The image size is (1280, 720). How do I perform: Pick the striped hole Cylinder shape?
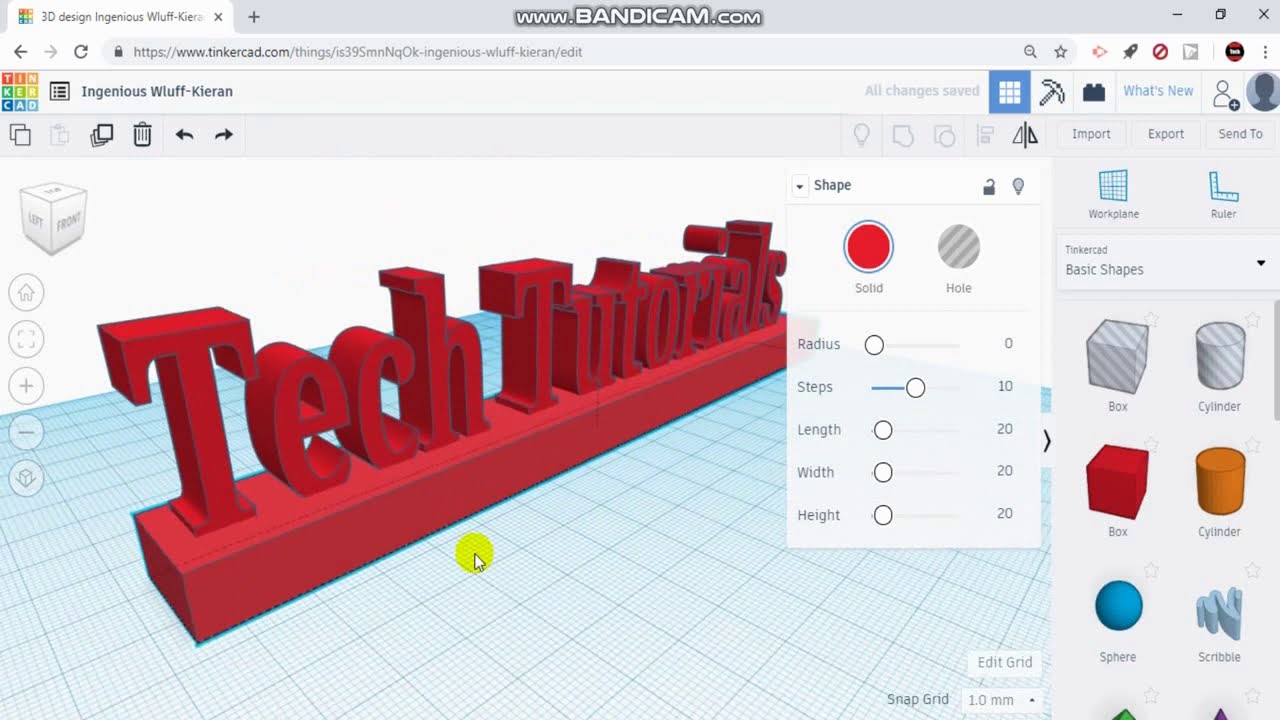[1220, 356]
